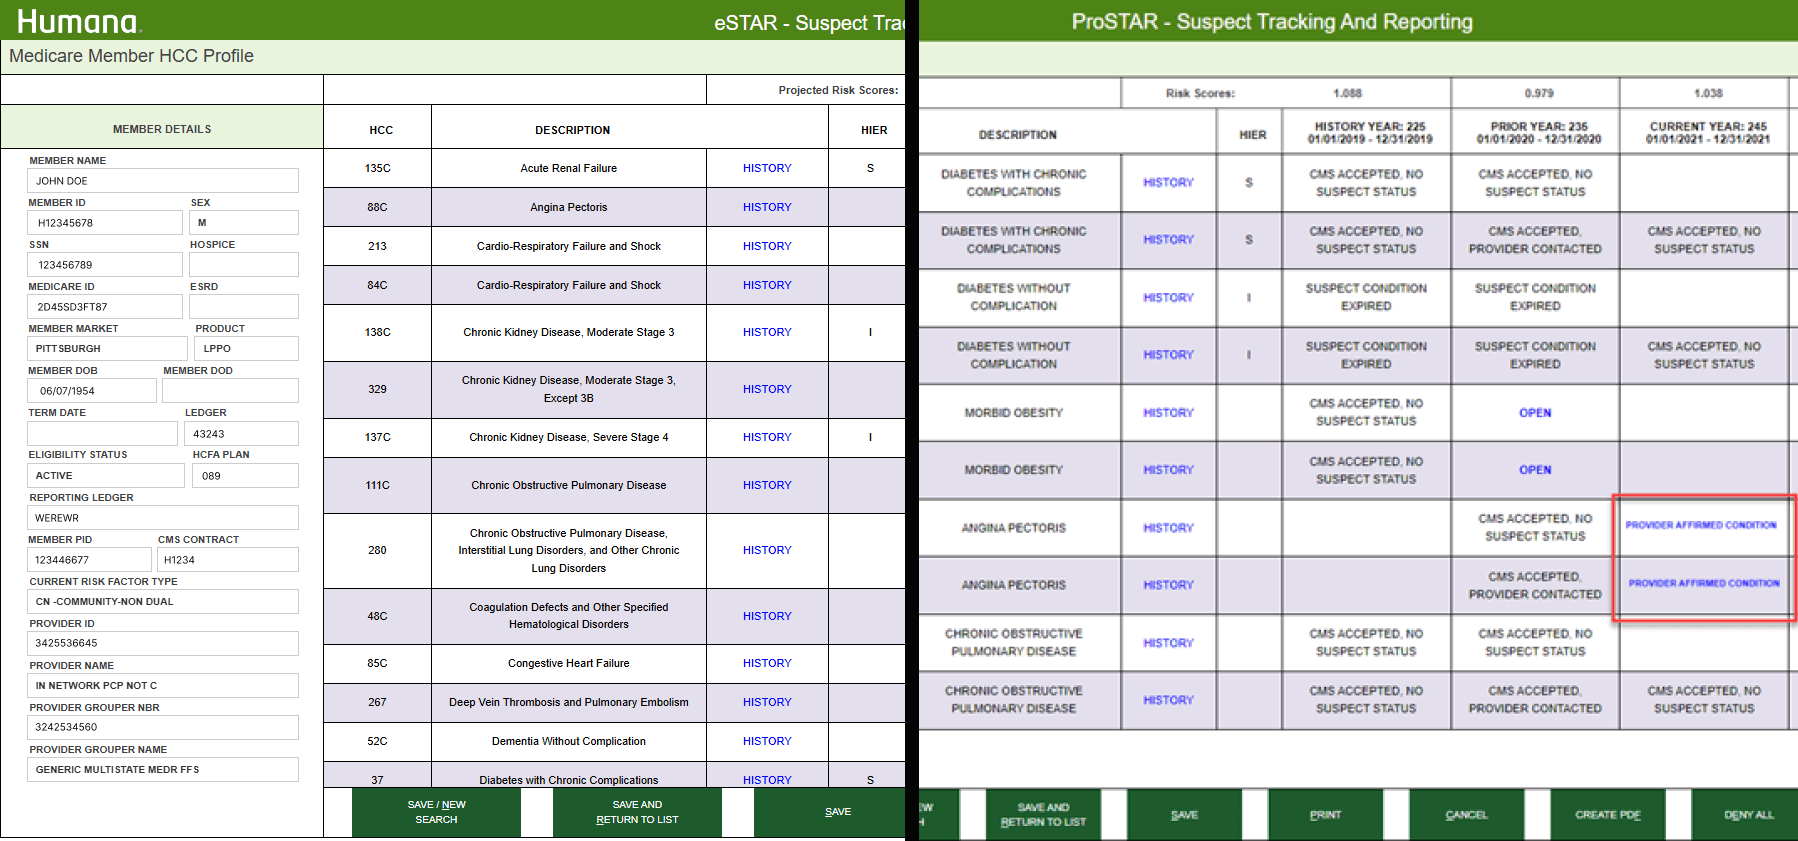1798x841 pixels.
Task: Click the Provider ID field 3425536645
Action: click(163, 643)
